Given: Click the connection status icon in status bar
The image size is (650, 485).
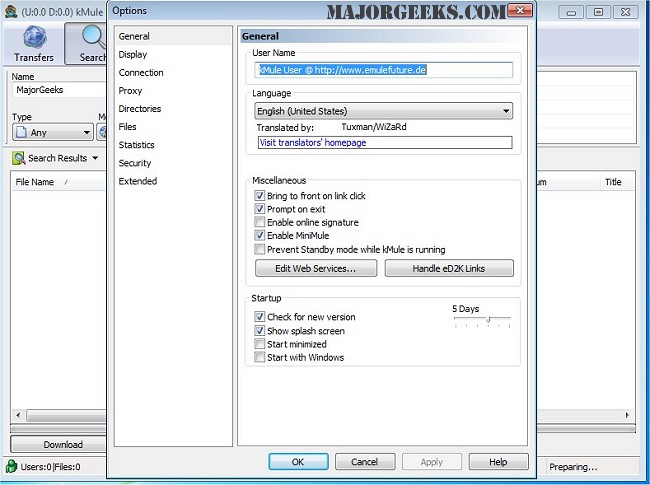Looking at the screenshot, I should 12,467.
